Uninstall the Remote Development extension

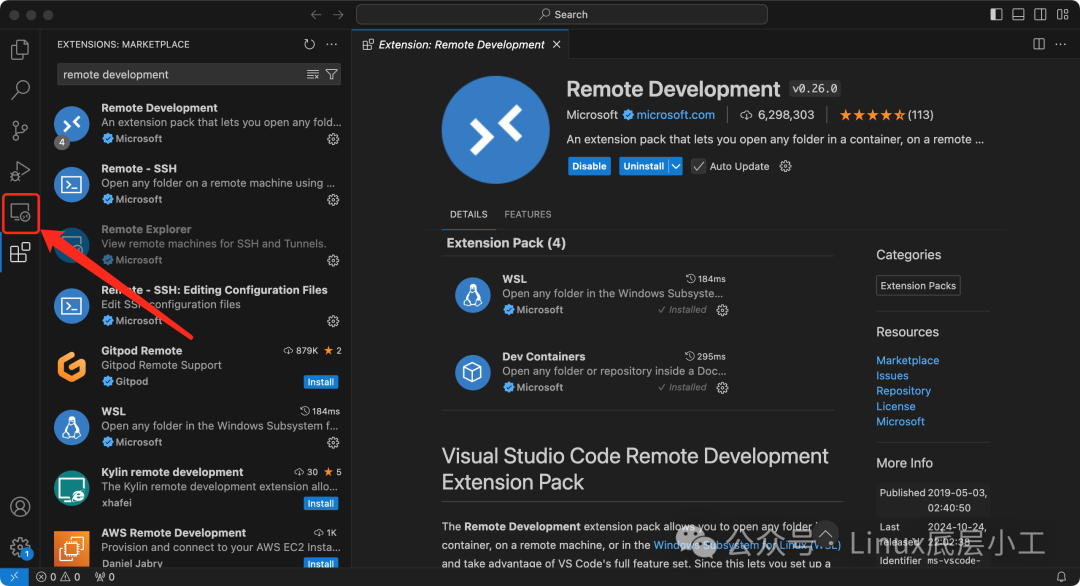pyautogui.click(x=643, y=166)
